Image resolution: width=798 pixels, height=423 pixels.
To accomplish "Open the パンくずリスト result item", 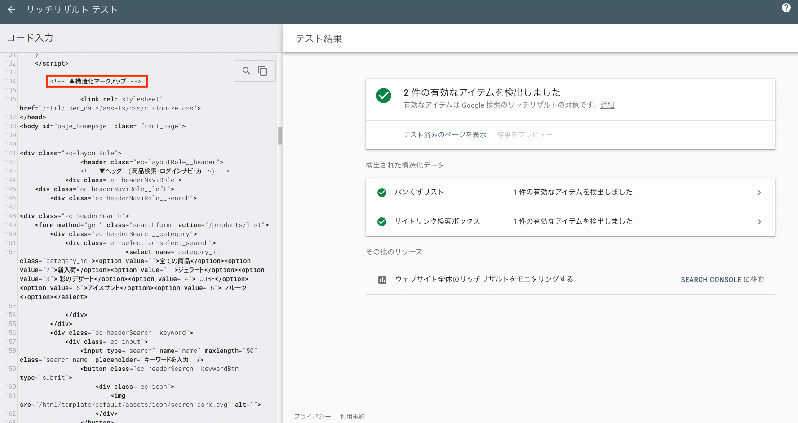I will point(570,192).
